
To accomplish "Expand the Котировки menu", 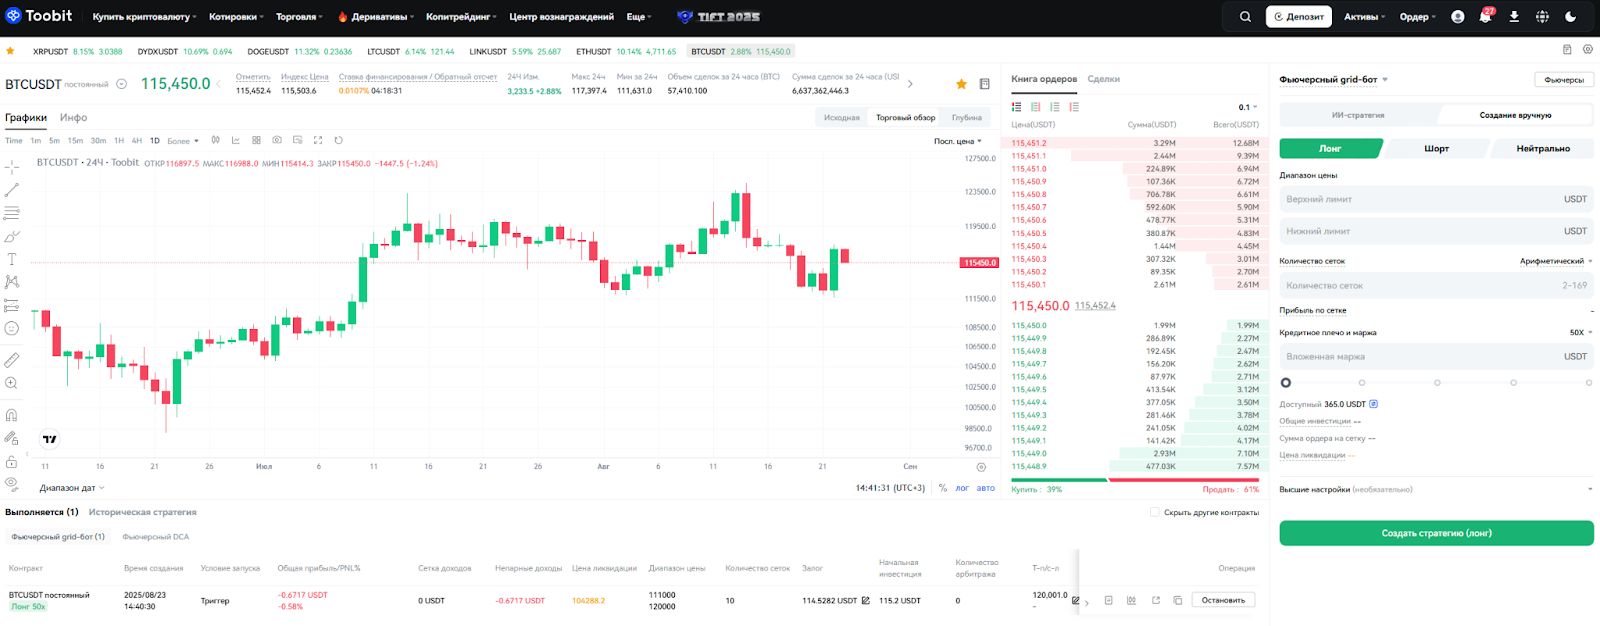I will click(x=236, y=17).
